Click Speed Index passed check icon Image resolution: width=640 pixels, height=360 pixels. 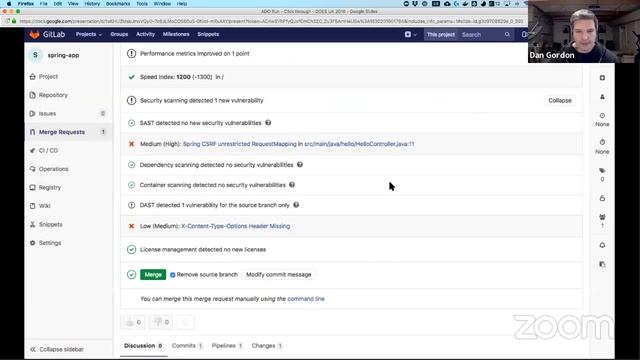point(131,77)
